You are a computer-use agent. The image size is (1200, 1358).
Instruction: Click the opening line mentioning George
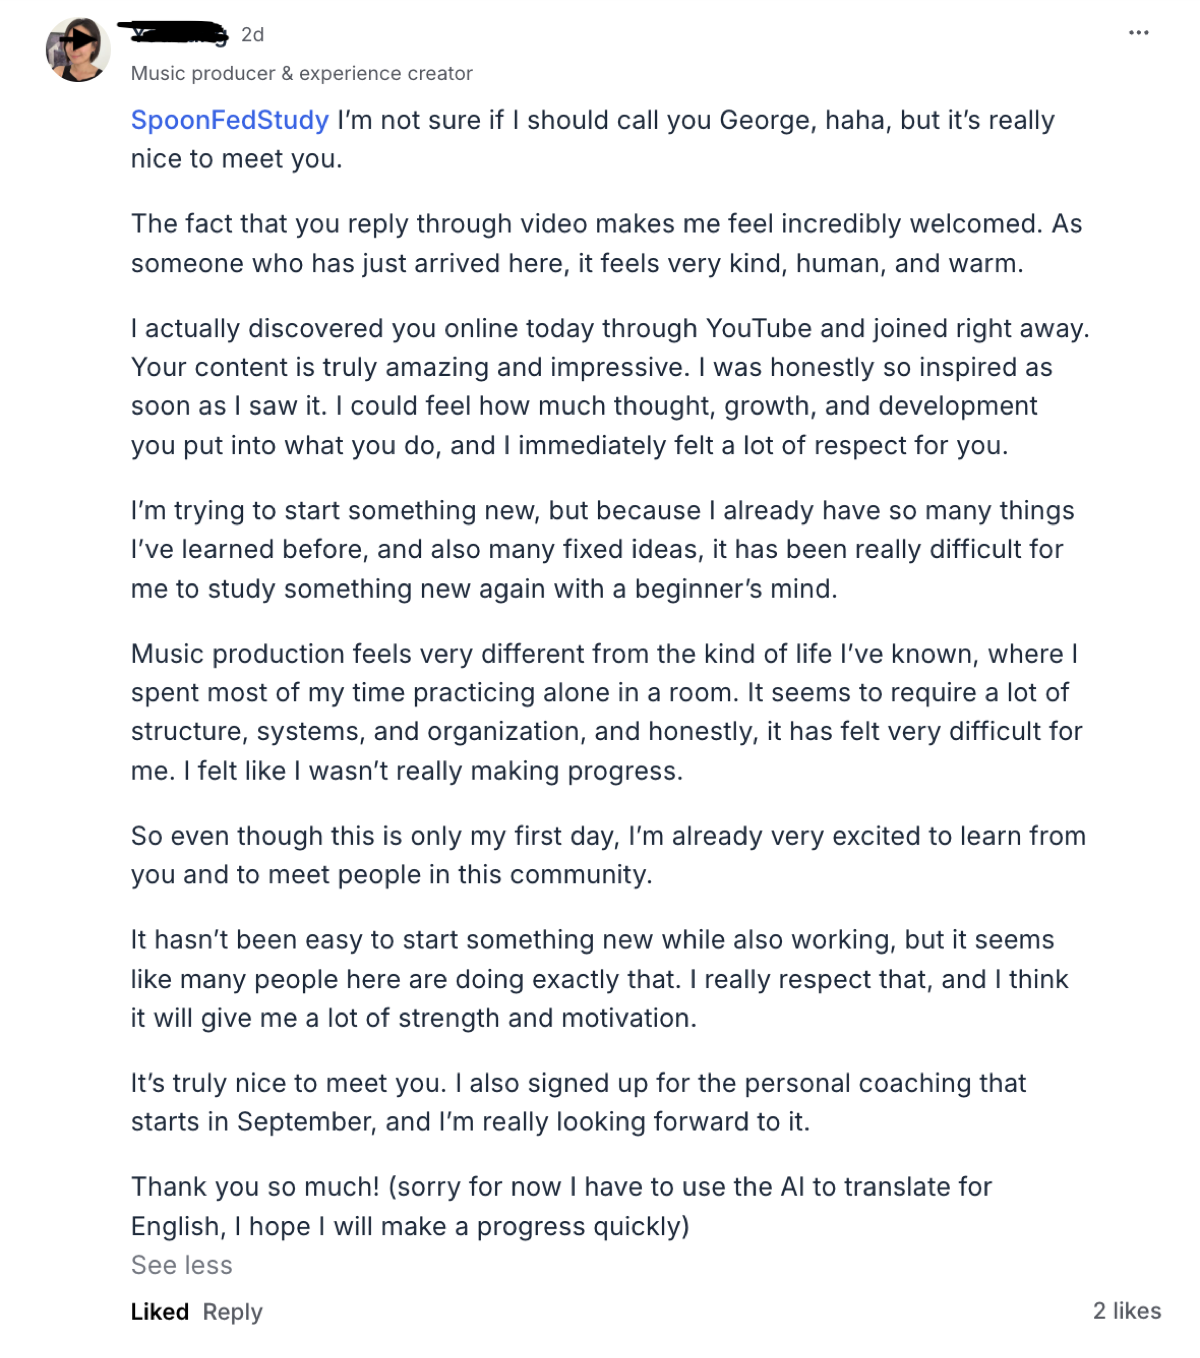pos(593,139)
